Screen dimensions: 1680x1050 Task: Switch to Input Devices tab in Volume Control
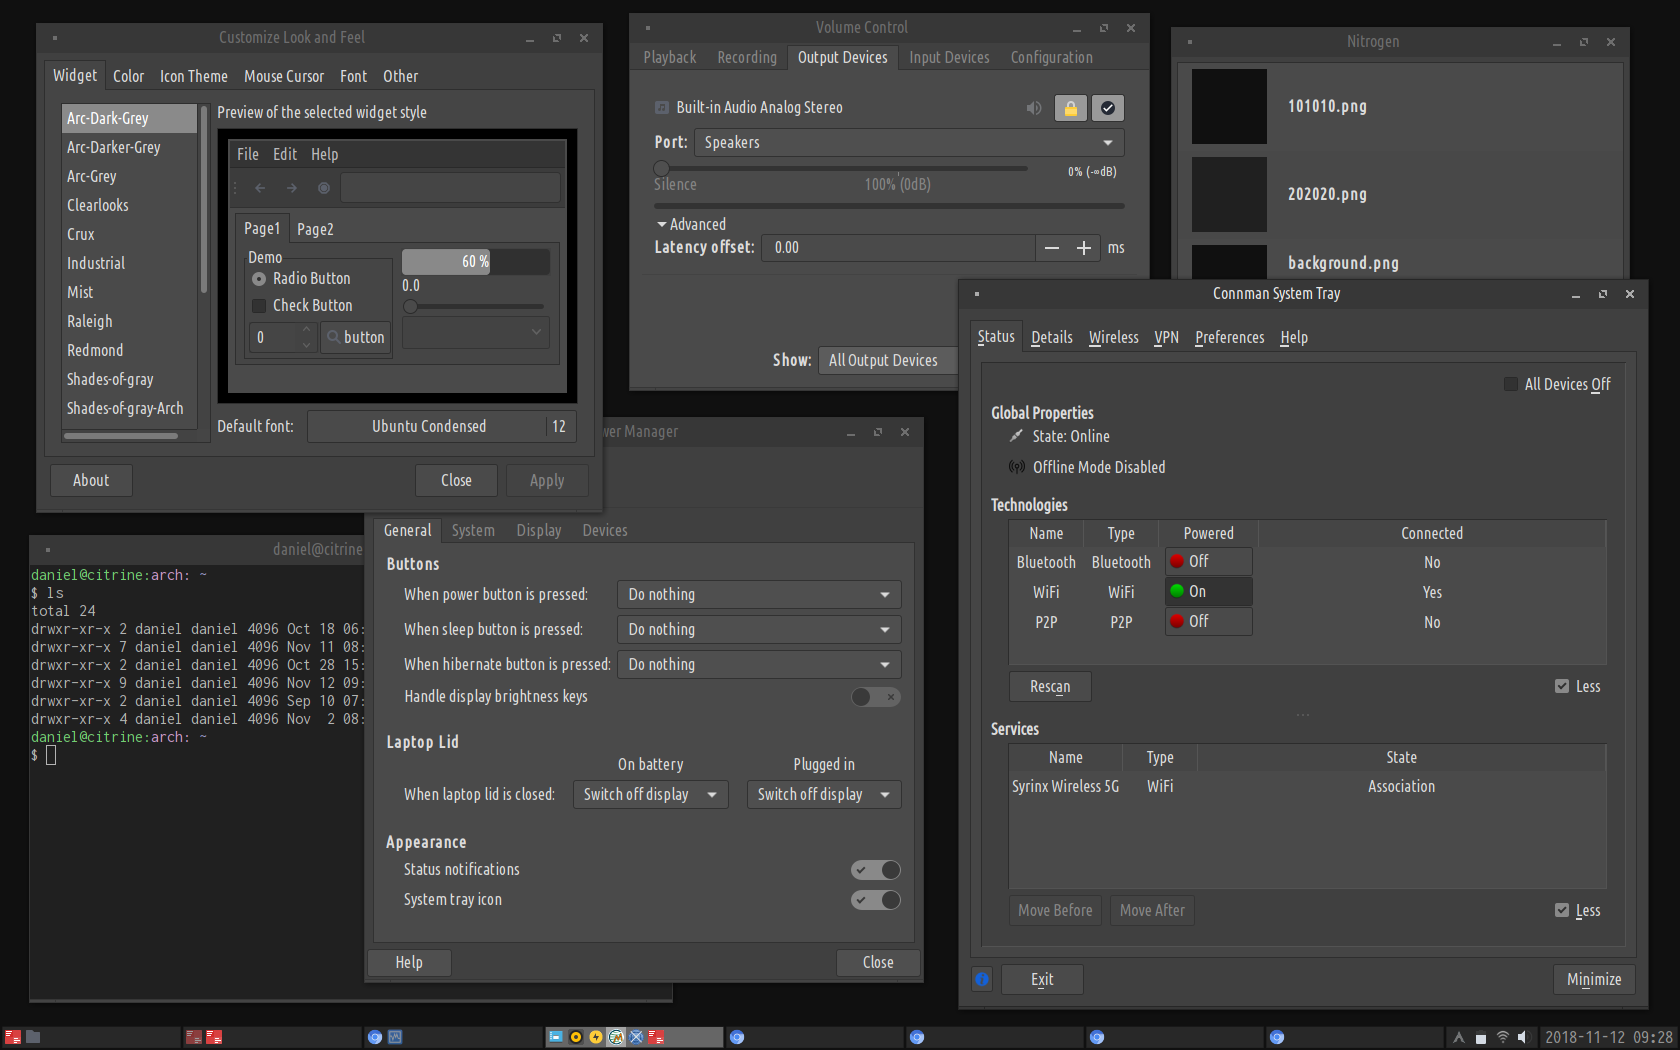click(949, 58)
